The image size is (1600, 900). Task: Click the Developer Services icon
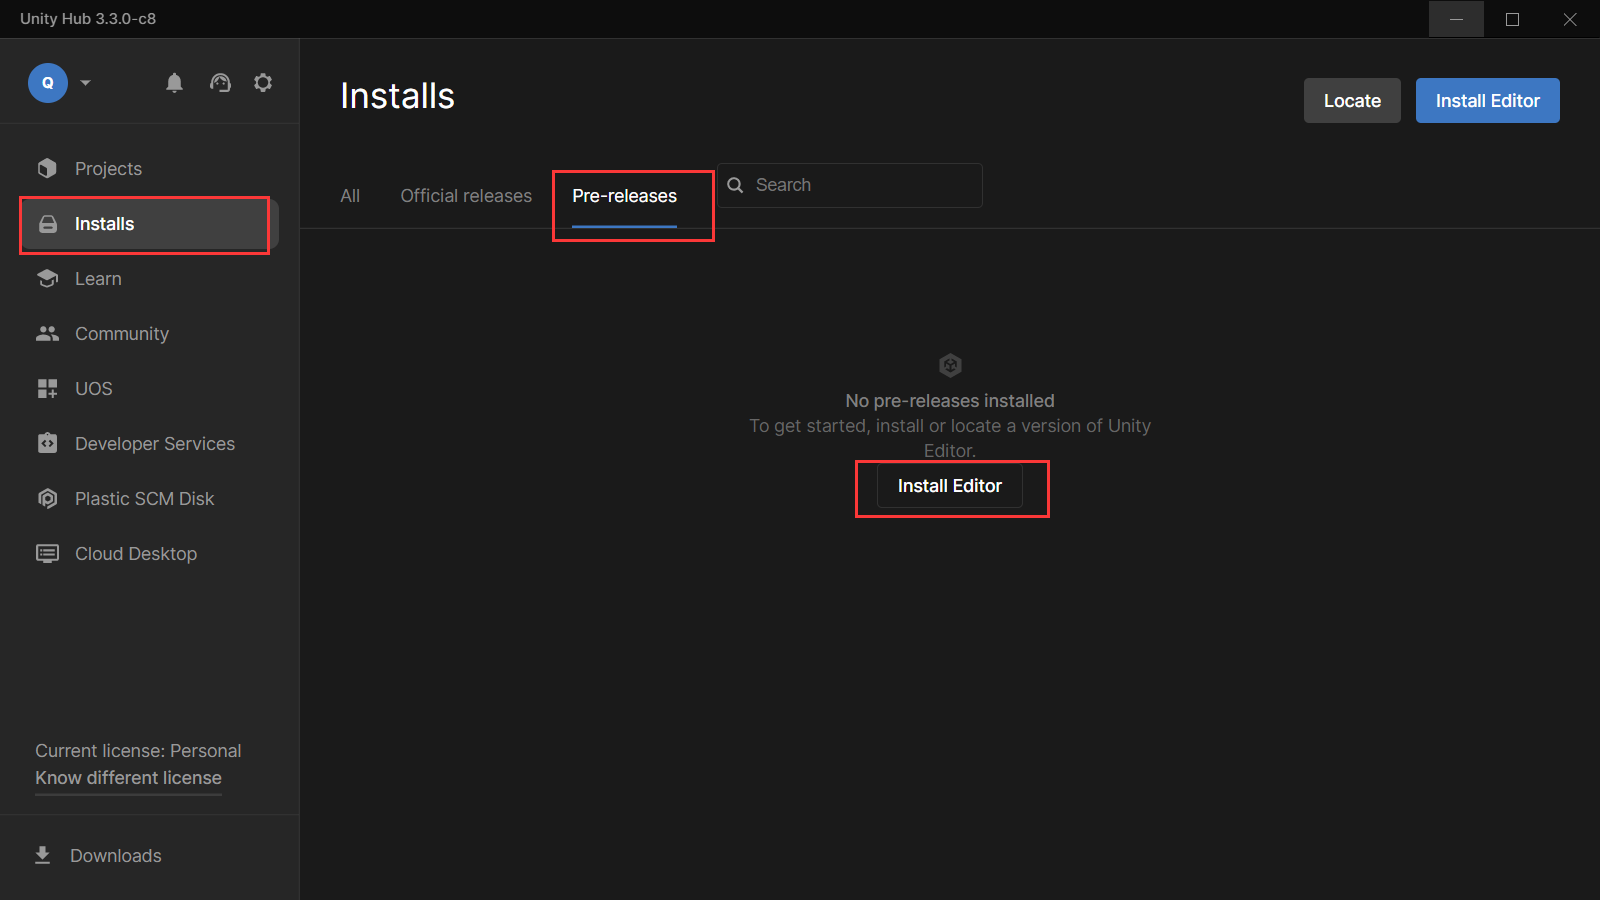(x=47, y=443)
